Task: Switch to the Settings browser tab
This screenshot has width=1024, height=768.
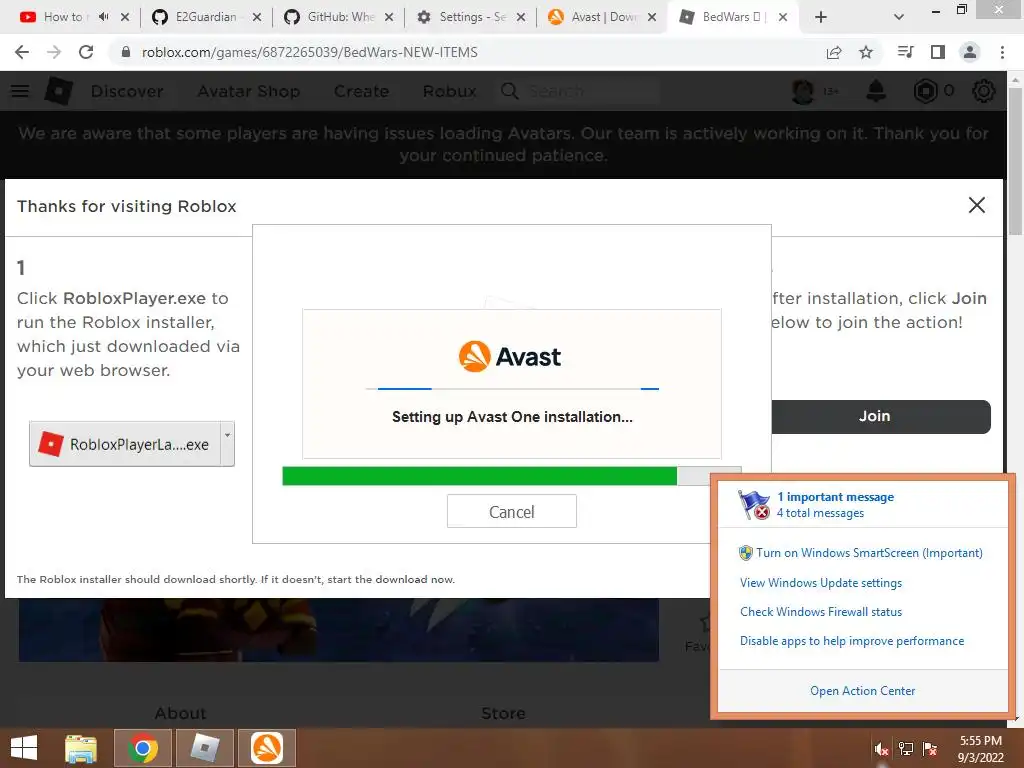Action: tap(472, 17)
